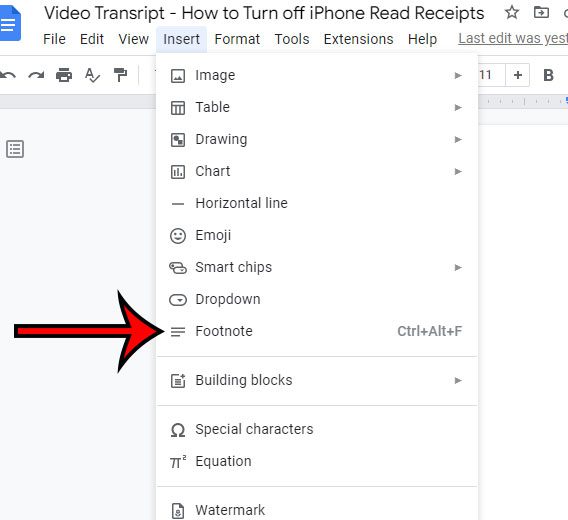Screen dimensions: 568x520
Task: Open the Google Docs home icon
Action: pos(10,23)
